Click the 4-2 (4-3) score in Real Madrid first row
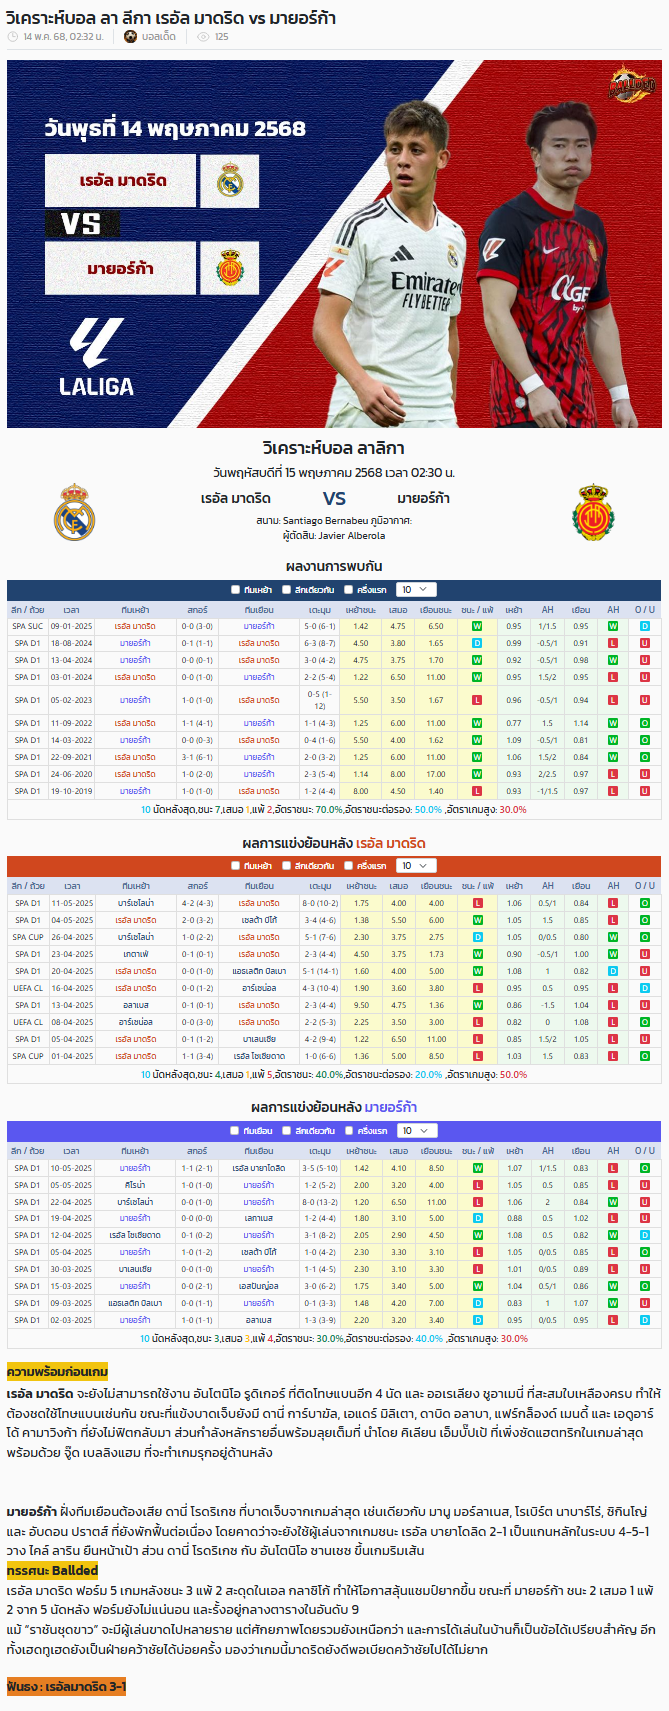 coord(197,903)
